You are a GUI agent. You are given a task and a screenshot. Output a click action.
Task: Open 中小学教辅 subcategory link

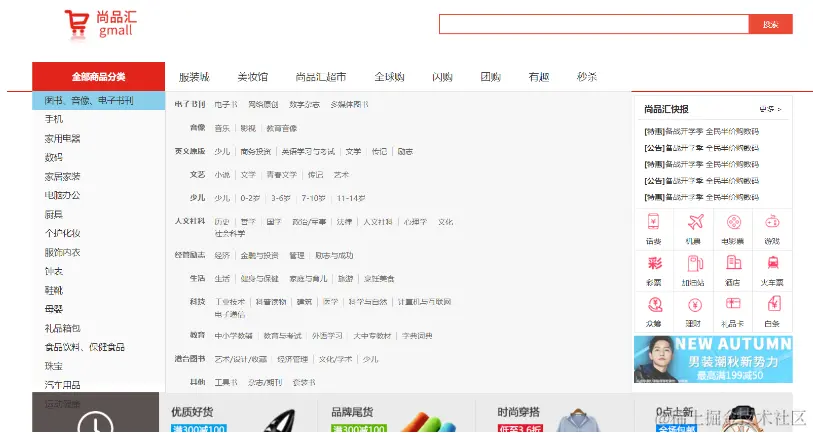point(233,336)
